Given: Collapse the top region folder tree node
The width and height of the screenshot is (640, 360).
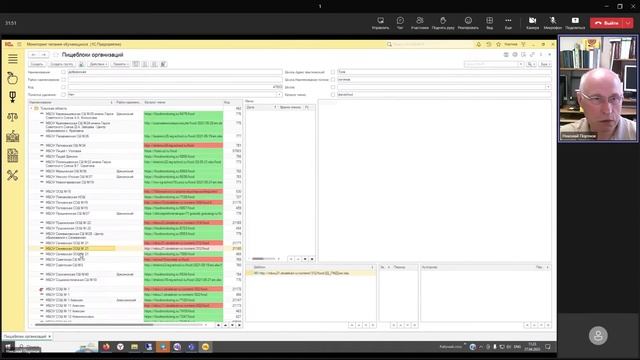Looking at the screenshot, I should [x=31, y=109].
